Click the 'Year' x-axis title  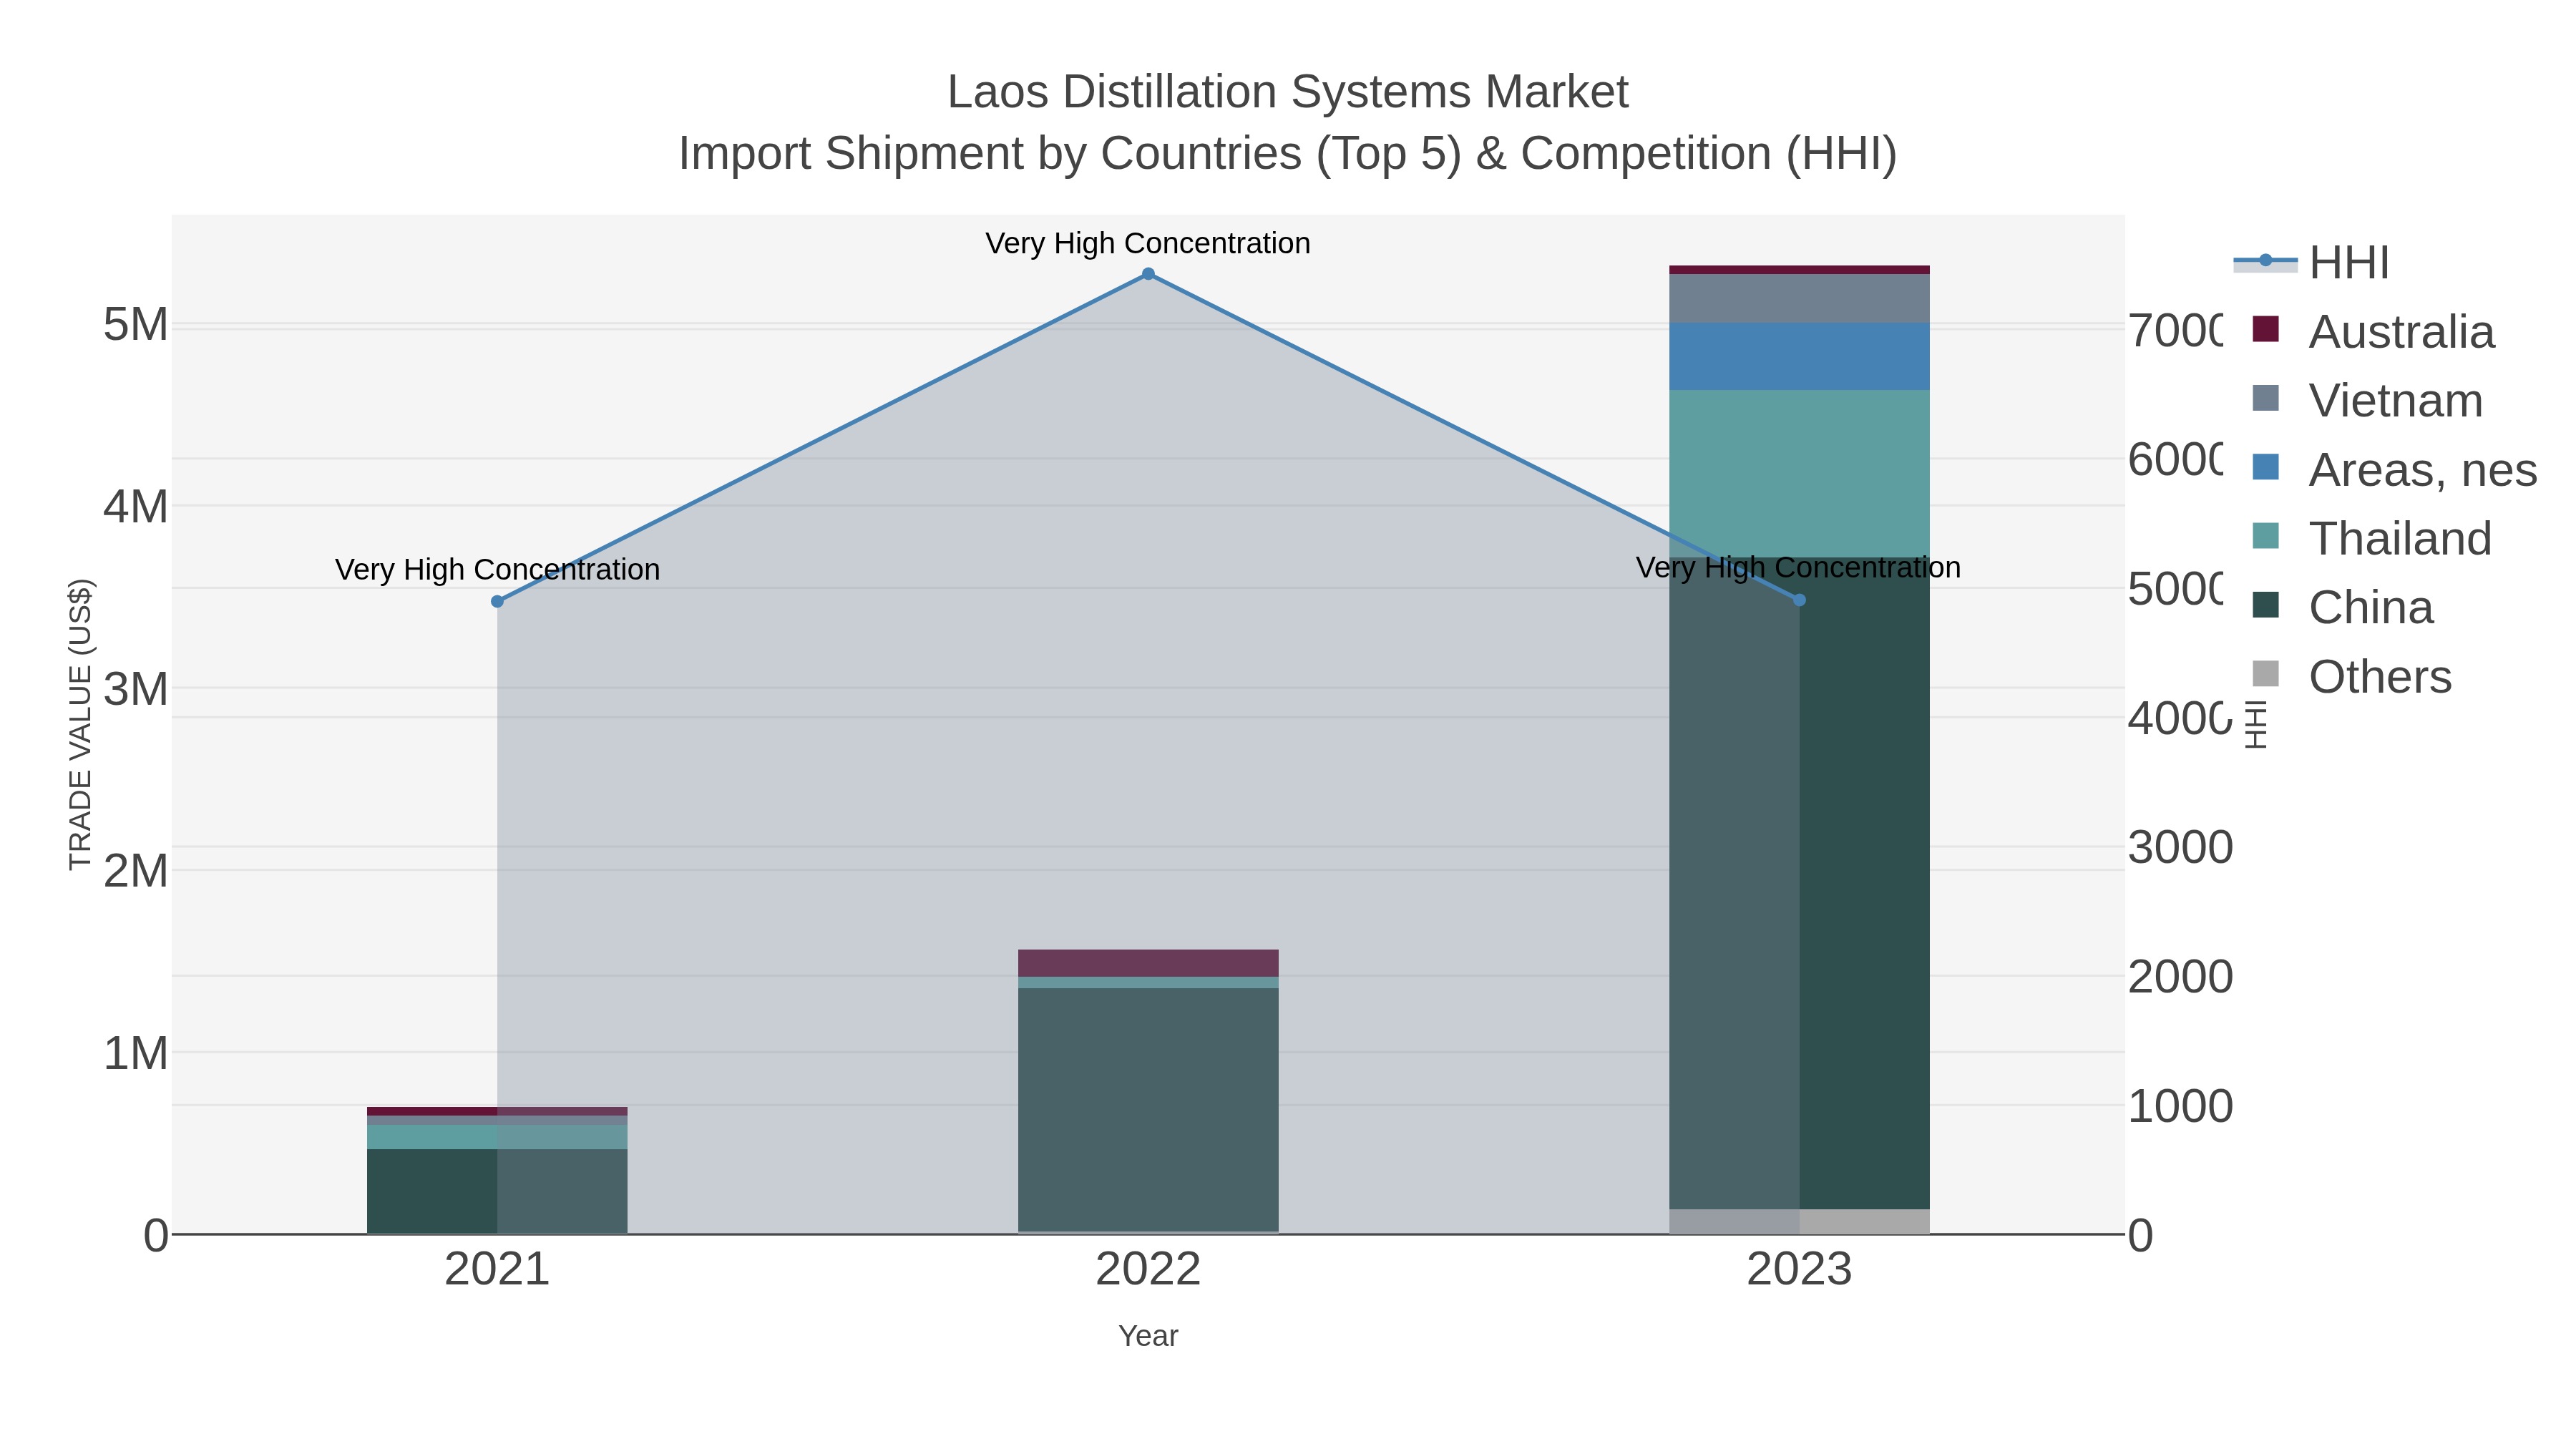coord(1148,1336)
